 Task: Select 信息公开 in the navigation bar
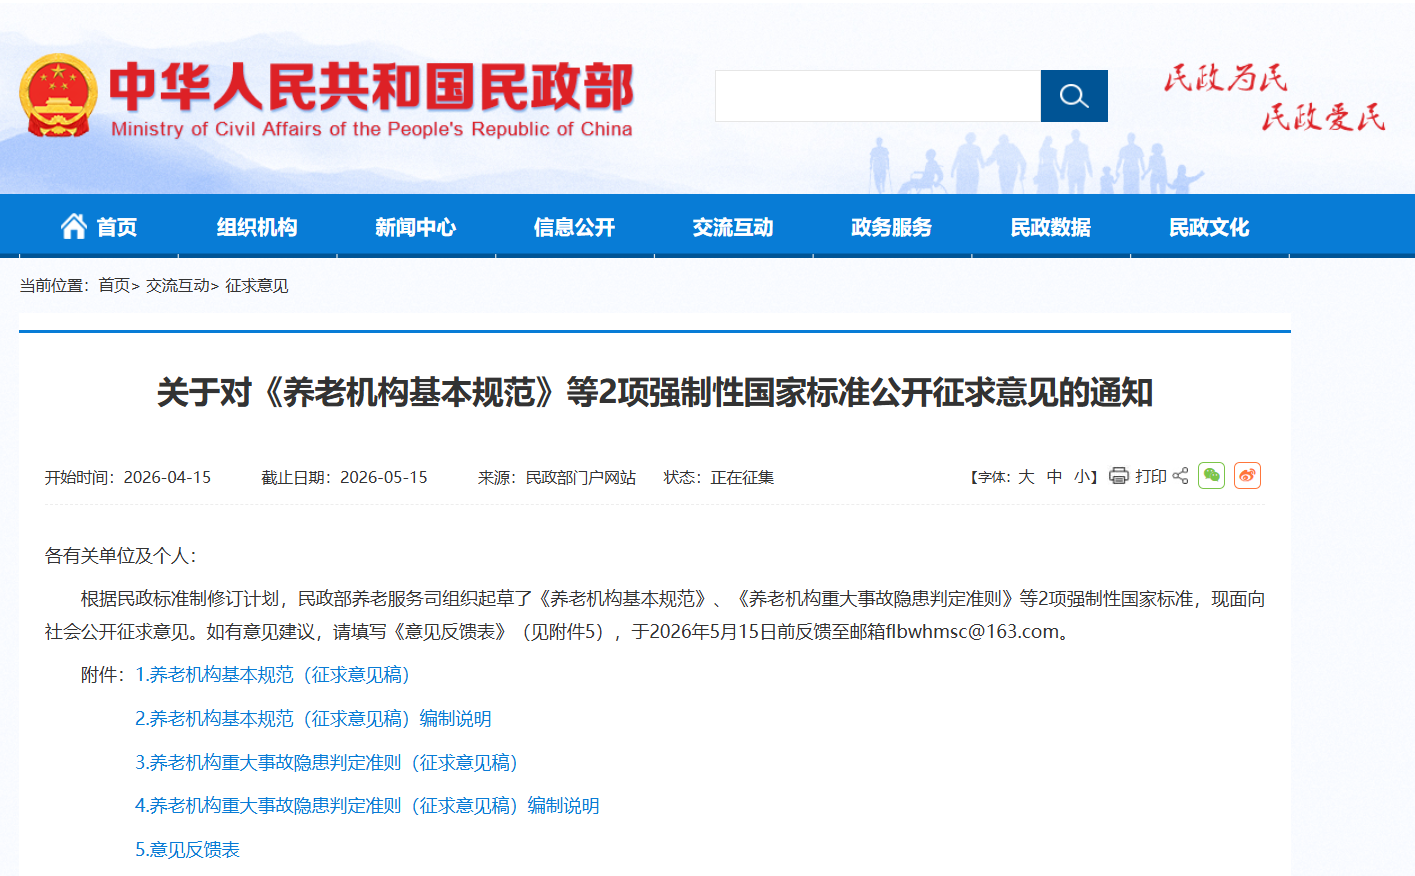pos(575,227)
